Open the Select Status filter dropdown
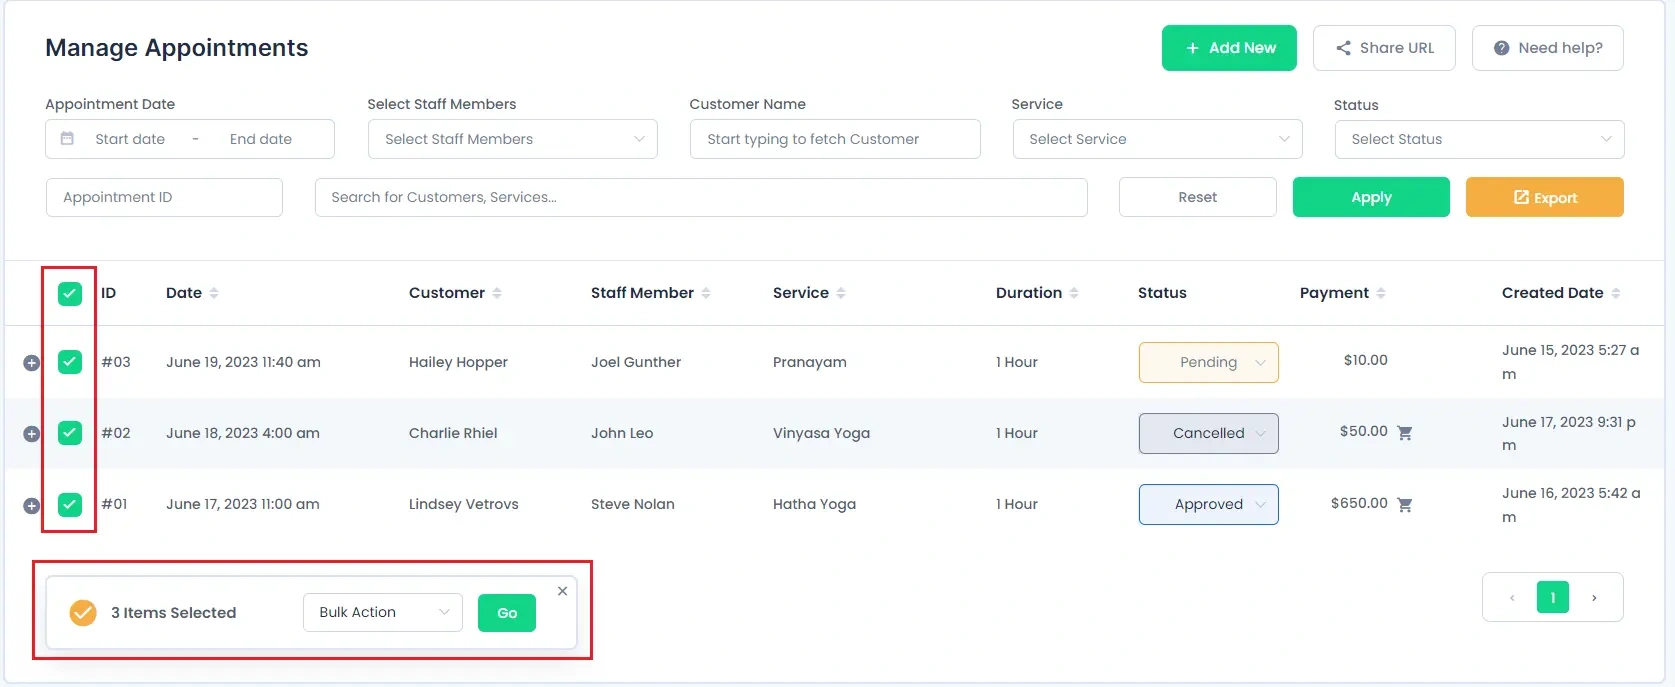 pos(1480,139)
